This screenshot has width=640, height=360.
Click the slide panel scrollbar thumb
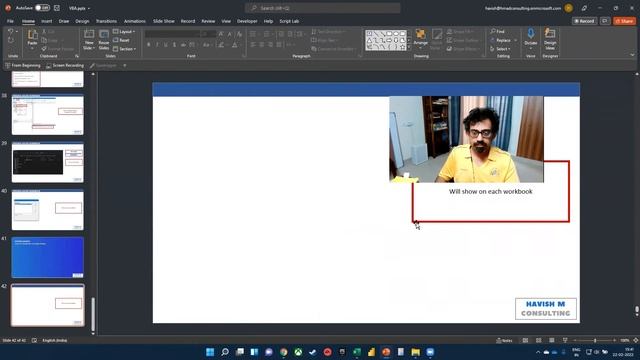click(93, 314)
